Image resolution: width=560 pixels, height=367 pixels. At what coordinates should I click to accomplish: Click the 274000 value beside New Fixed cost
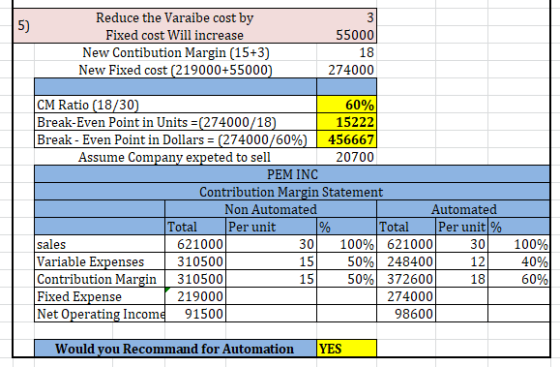(x=346, y=70)
